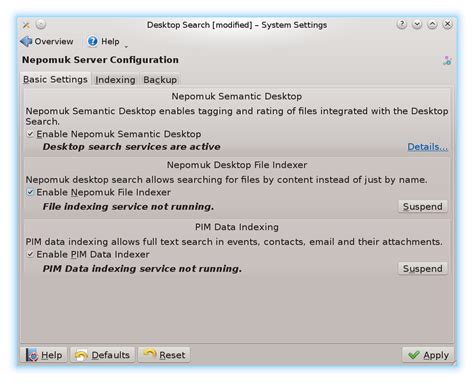Click the Nepomuk icon beside the Server Configuration heading
The height and width of the screenshot is (383, 474).
point(447,61)
